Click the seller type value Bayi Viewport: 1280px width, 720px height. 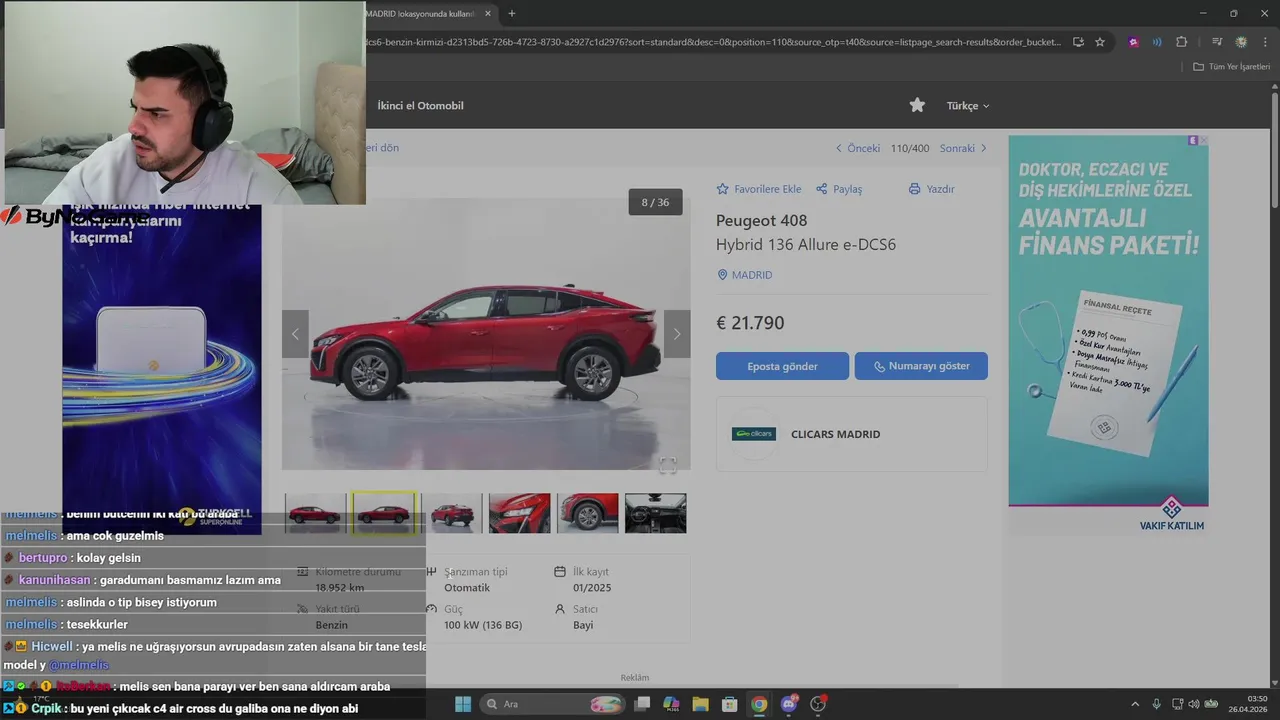click(583, 625)
